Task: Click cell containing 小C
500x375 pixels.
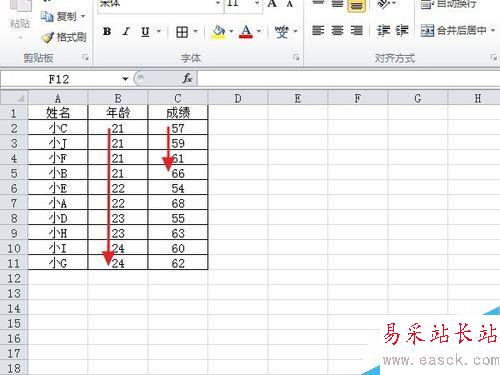Action: pyautogui.click(x=58, y=128)
